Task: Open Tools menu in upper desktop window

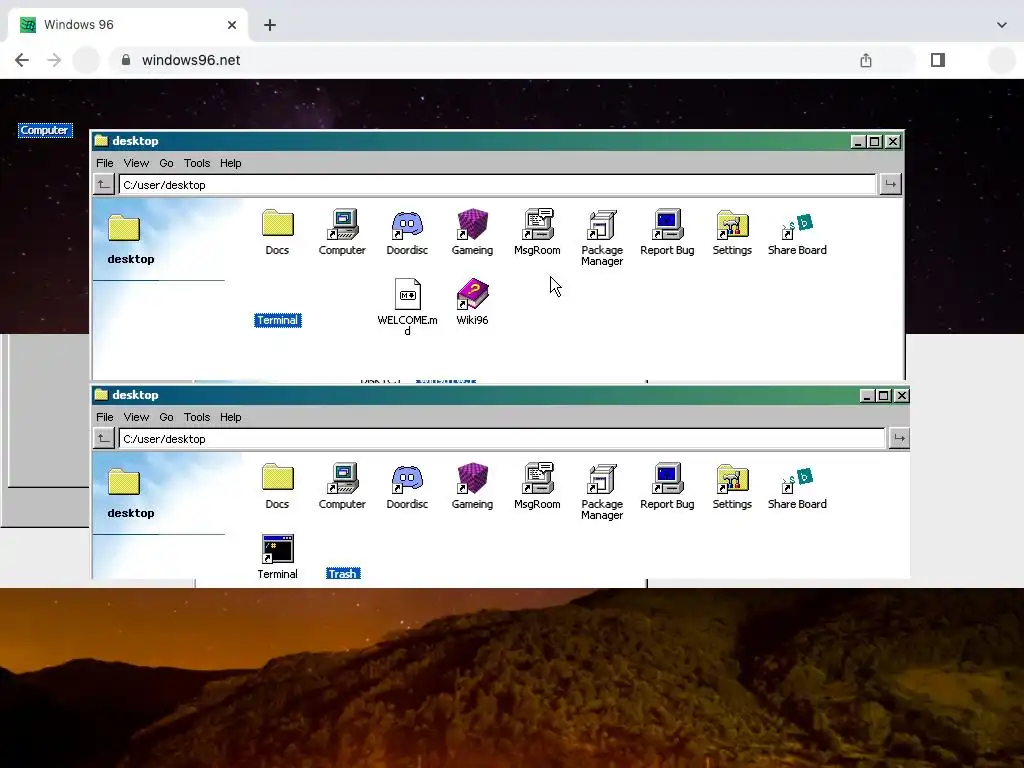Action: tap(197, 163)
